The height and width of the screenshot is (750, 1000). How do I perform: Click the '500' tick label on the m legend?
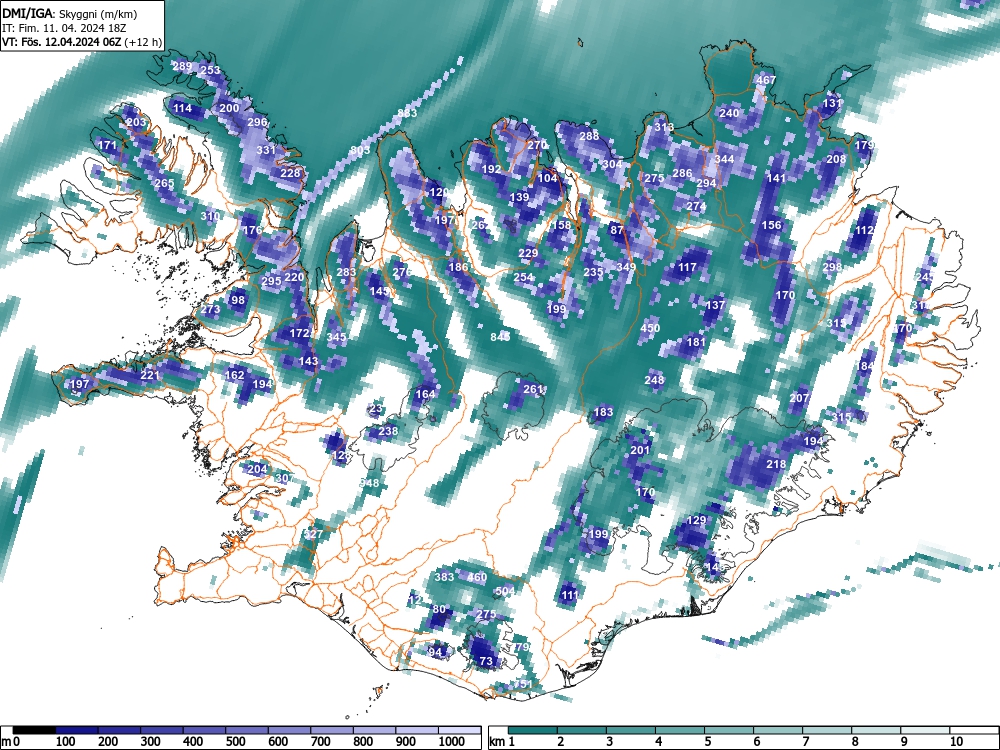[235, 742]
